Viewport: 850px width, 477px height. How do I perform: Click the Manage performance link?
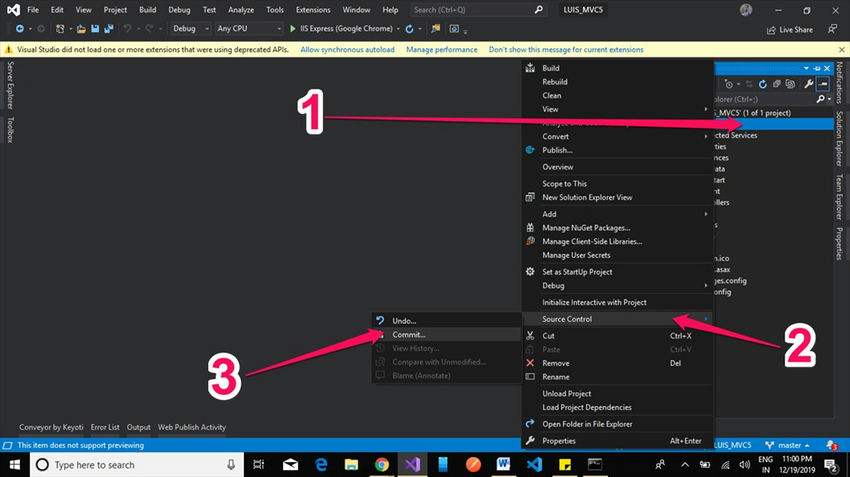(442, 49)
